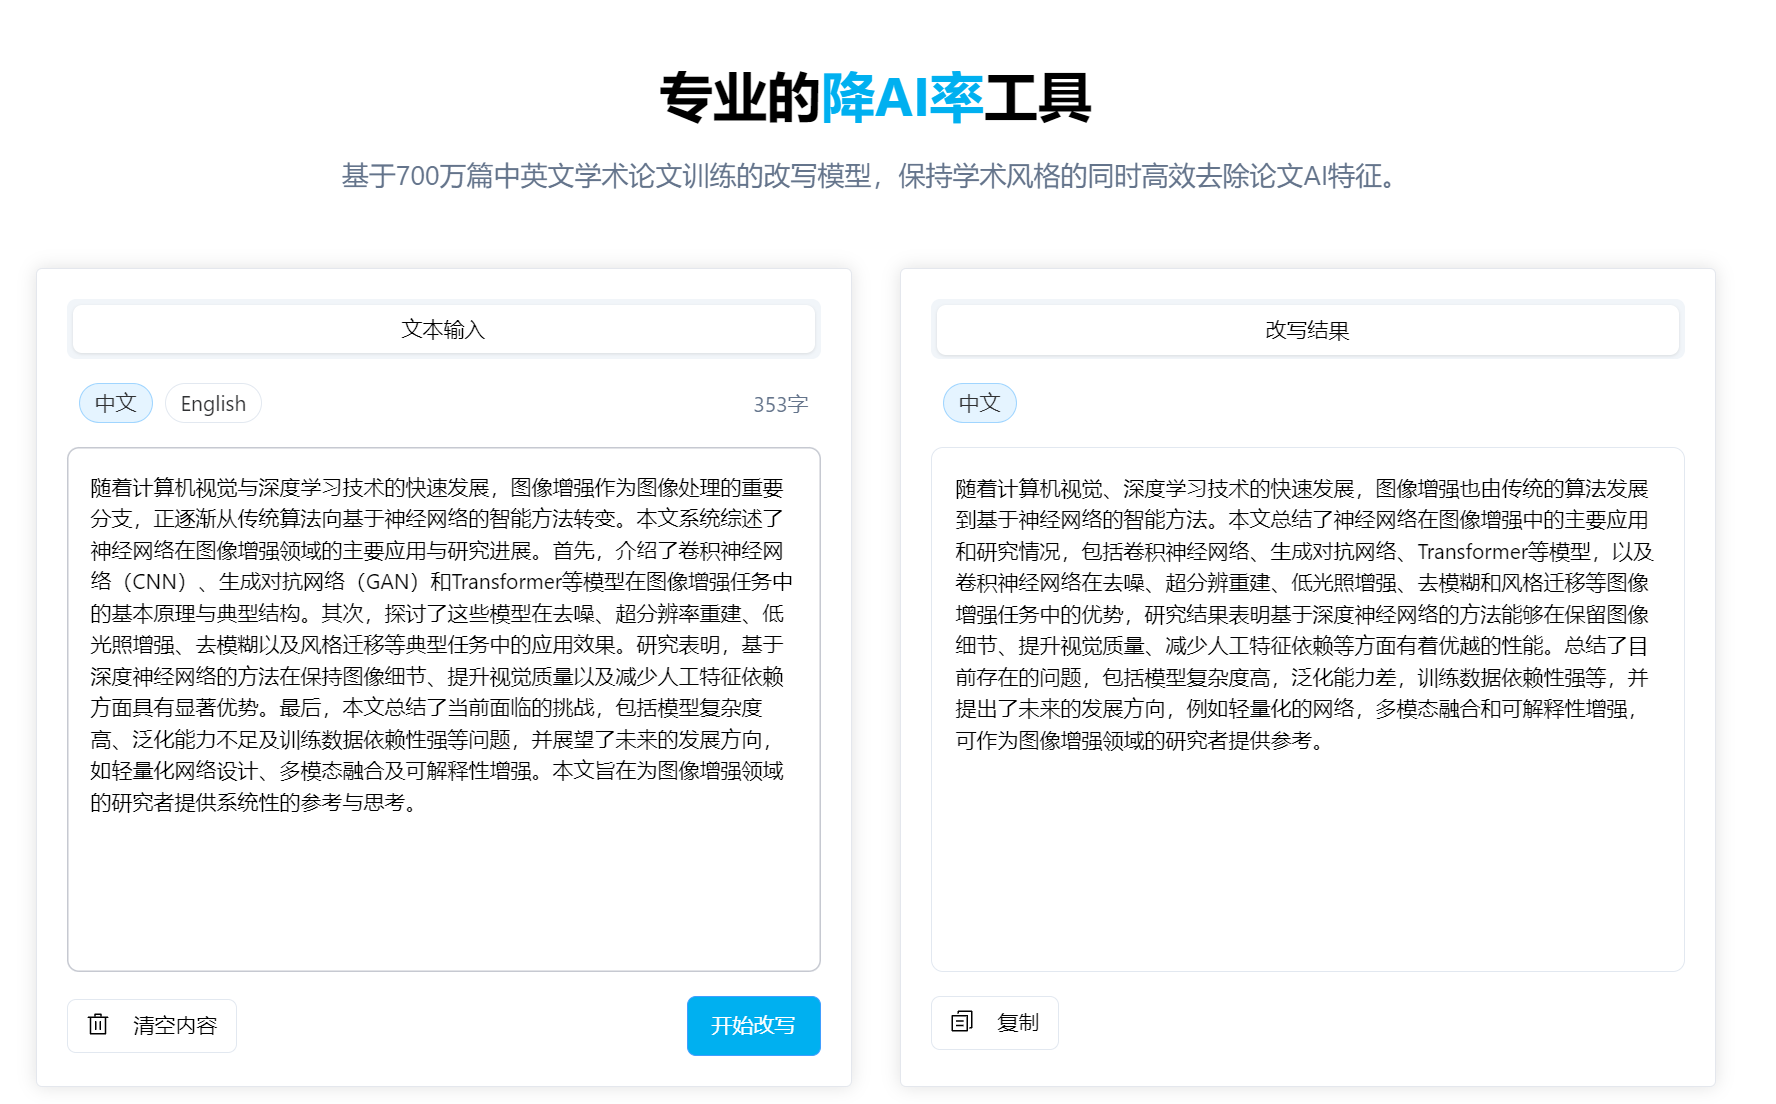The width and height of the screenshot is (1776, 1104).
Task: Click the blue 降AI率 text in the heading
Action: [902, 98]
